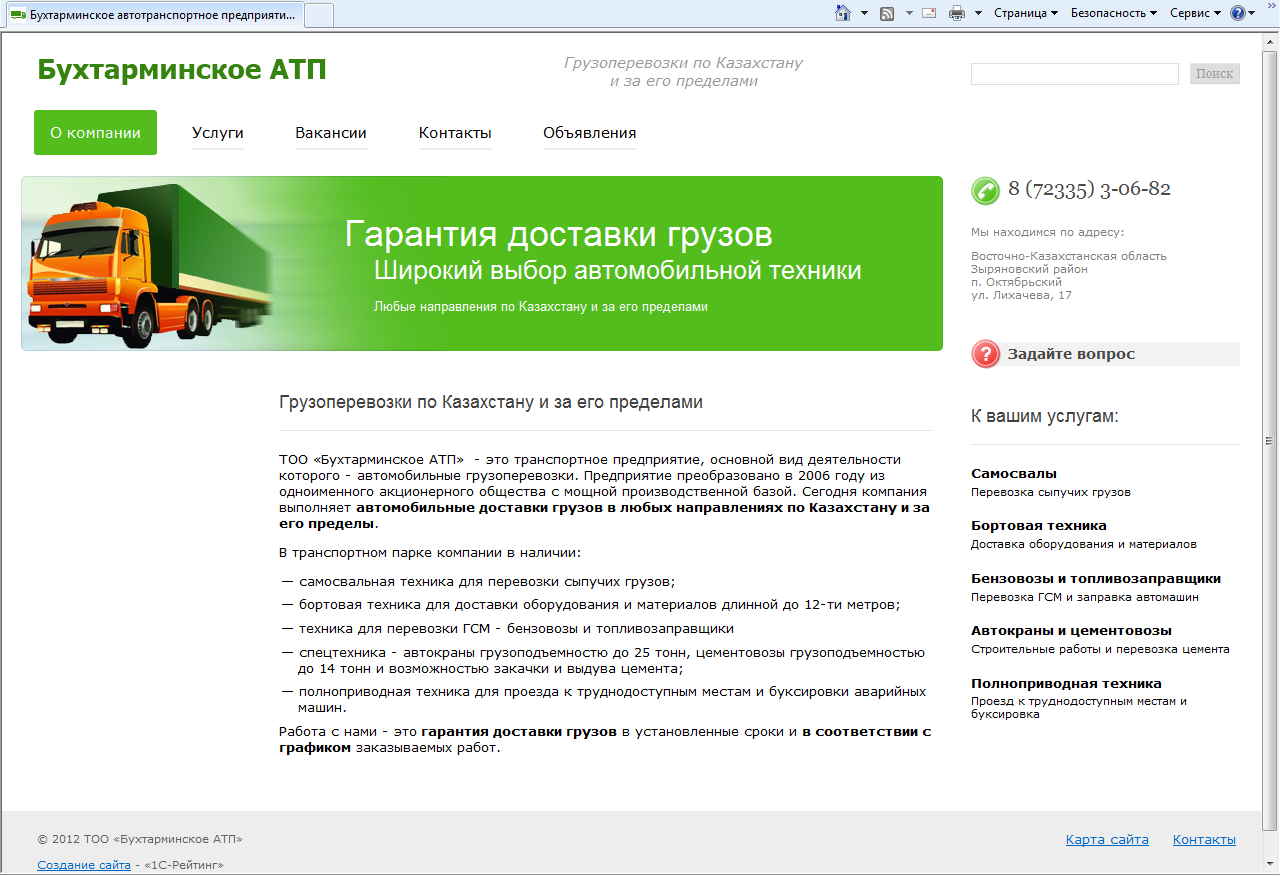This screenshot has height=876, width=1280.
Task: Follow the Карта сайта footer link
Action: tap(1107, 840)
